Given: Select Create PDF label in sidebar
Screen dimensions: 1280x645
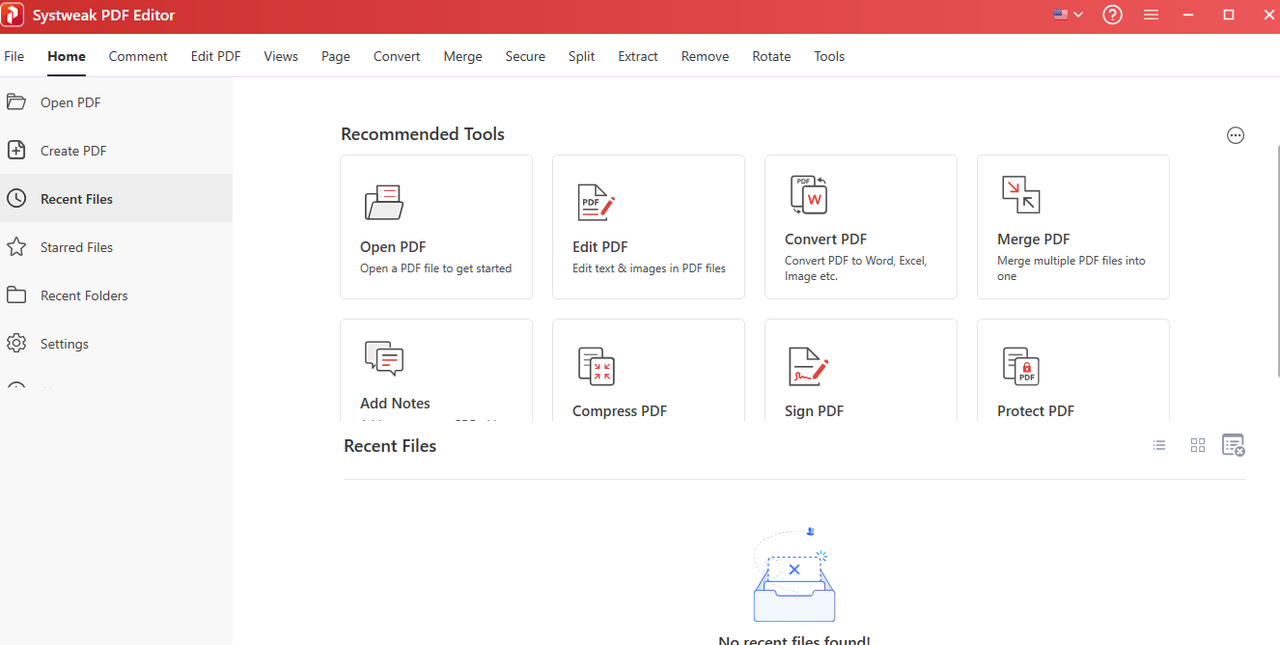Looking at the screenshot, I should pyautogui.click(x=73, y=151).
